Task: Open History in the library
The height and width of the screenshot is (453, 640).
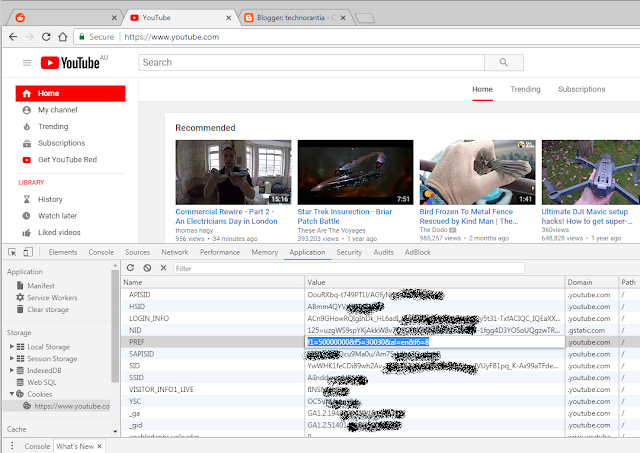Action: click(x=50, y=199)
